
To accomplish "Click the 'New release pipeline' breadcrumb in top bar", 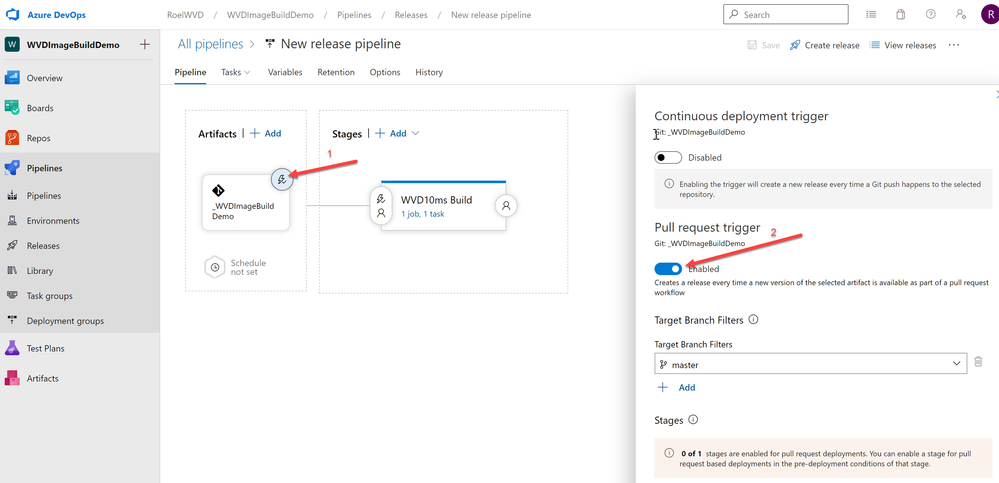I will (491, 15).
